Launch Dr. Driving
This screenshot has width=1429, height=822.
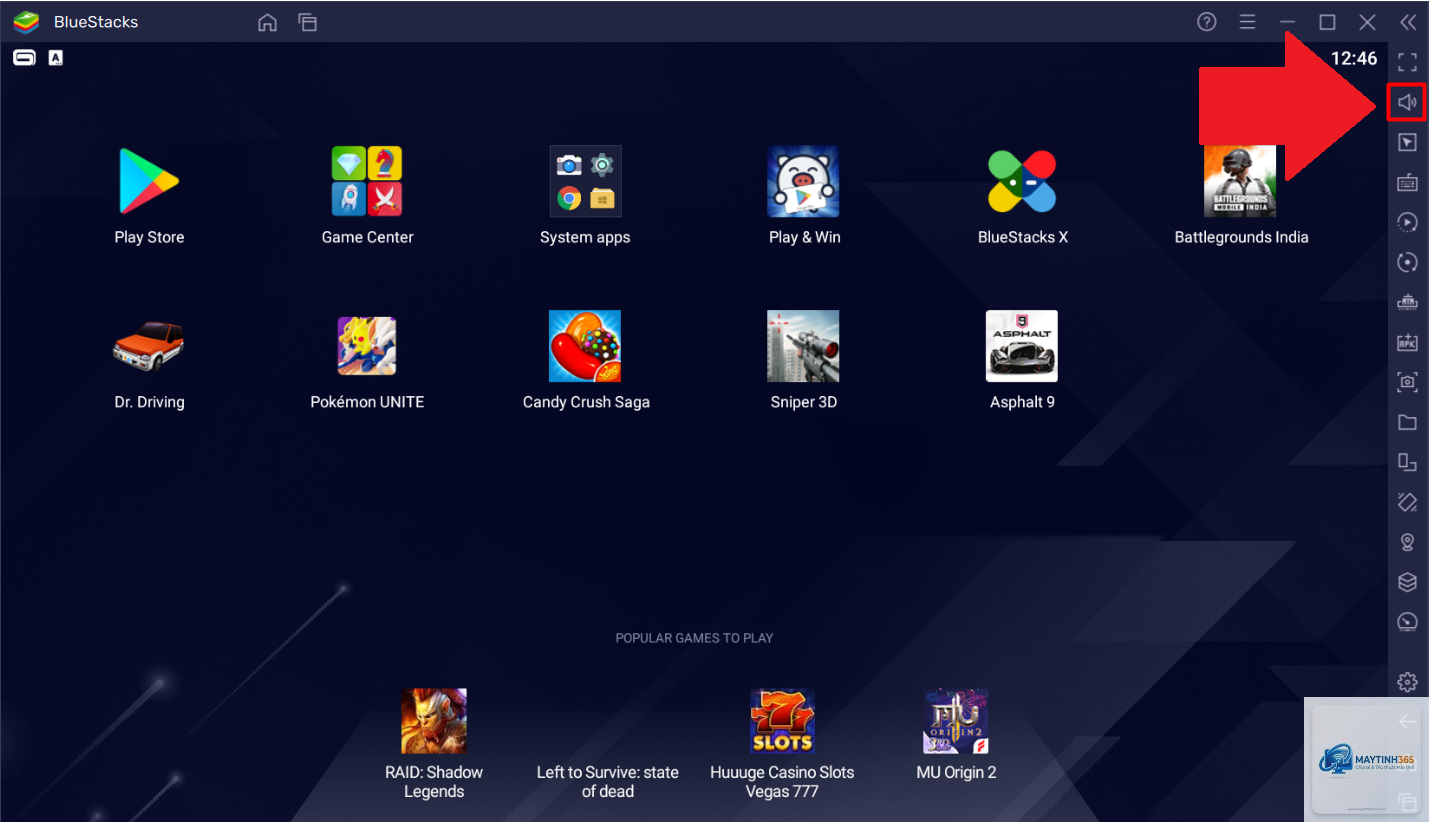[149, 346]
